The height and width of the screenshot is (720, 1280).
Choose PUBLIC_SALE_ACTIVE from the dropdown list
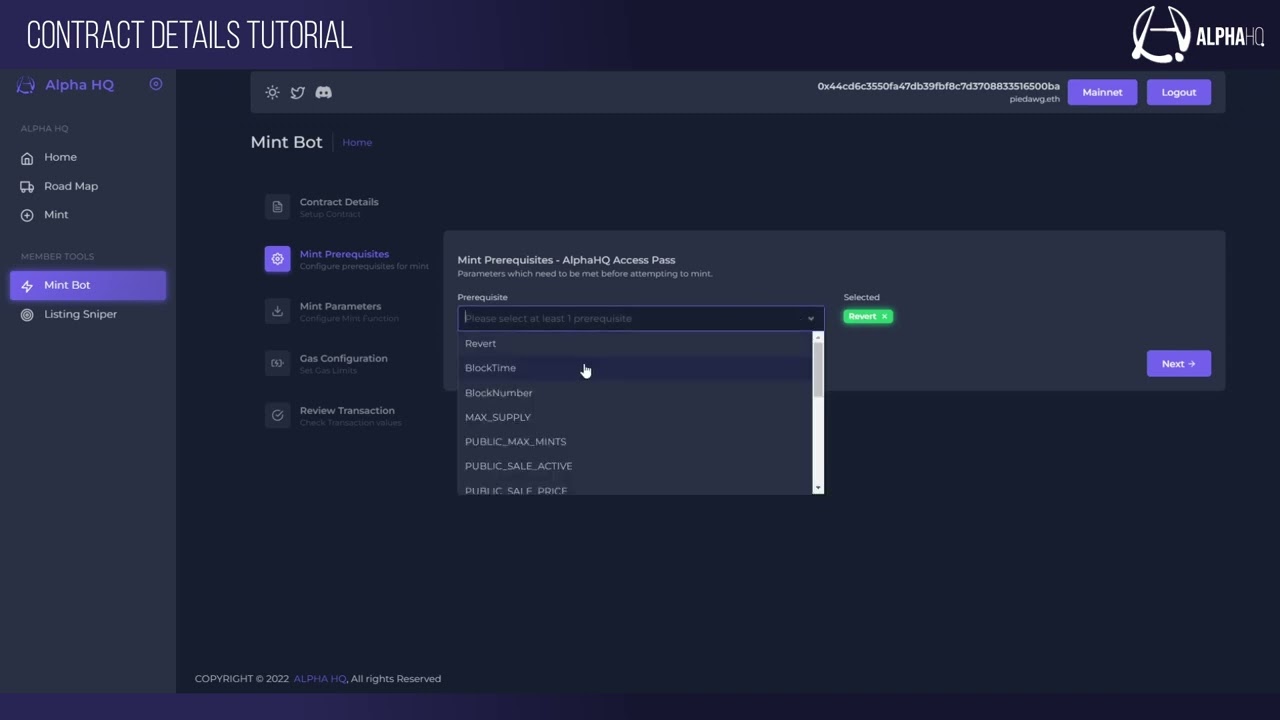pos(636,466)
